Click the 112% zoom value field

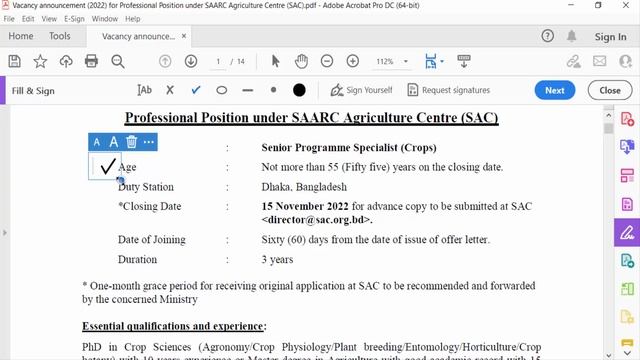click(x=385, y=61)
